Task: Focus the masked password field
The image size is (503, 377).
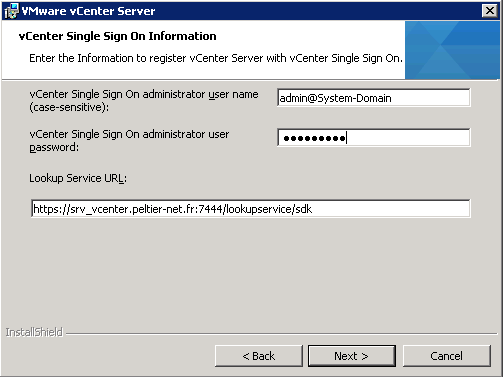Action: coord(374,137)
